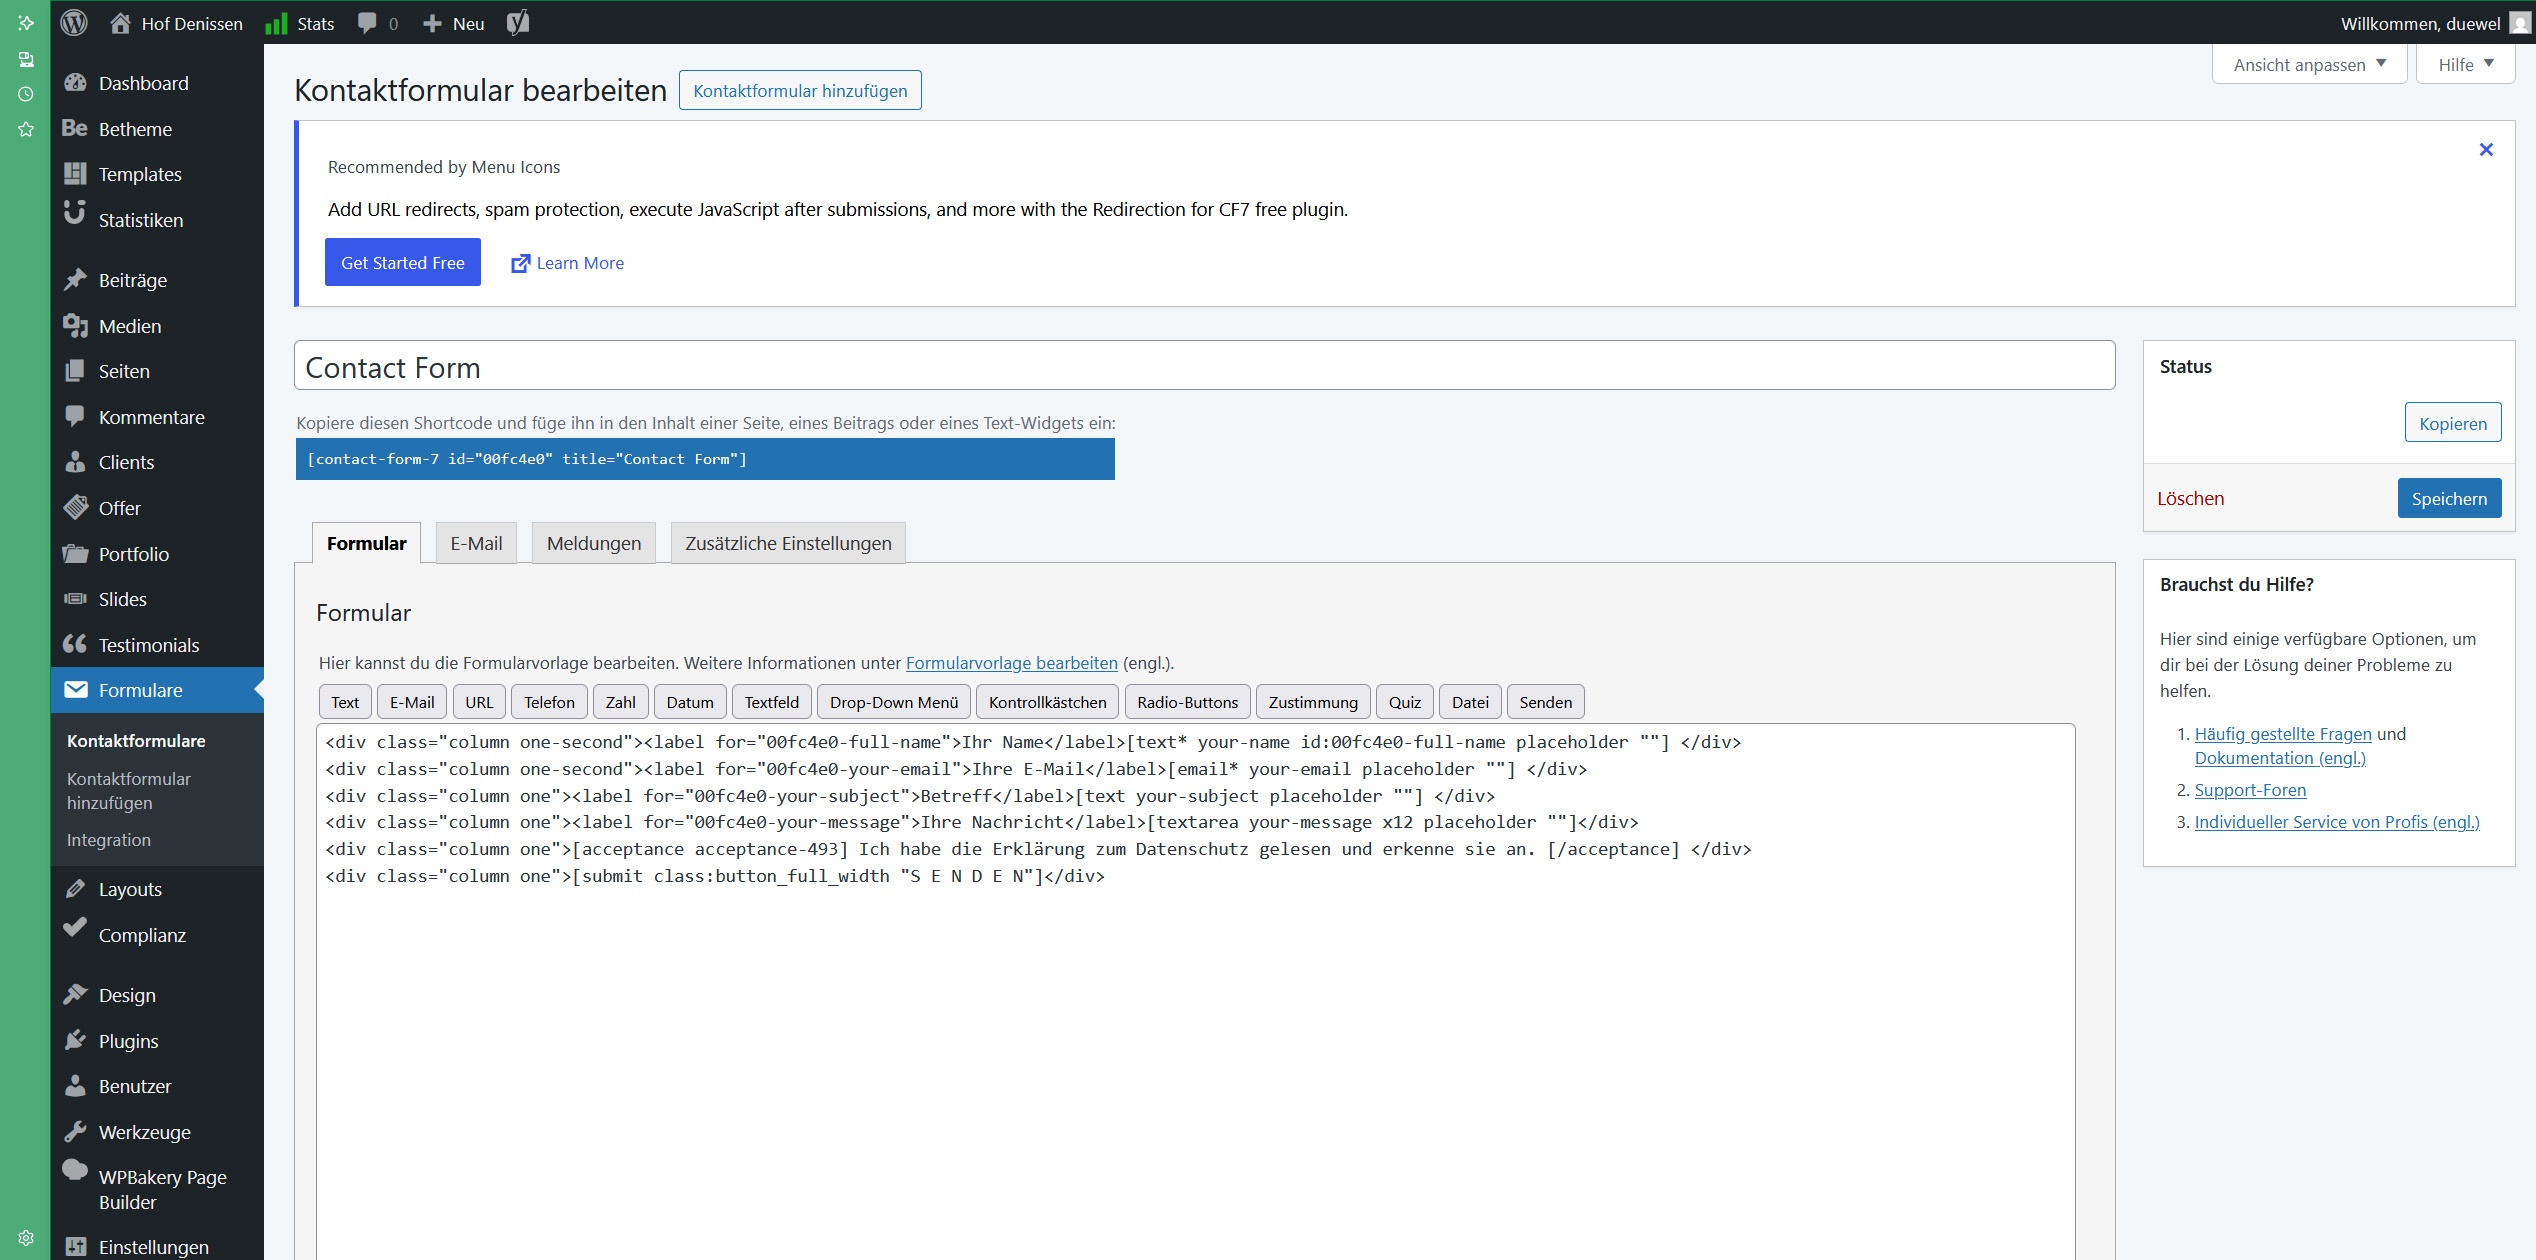Go to Medien library
The image size is (2536, 1260).
tap(129, 326)
